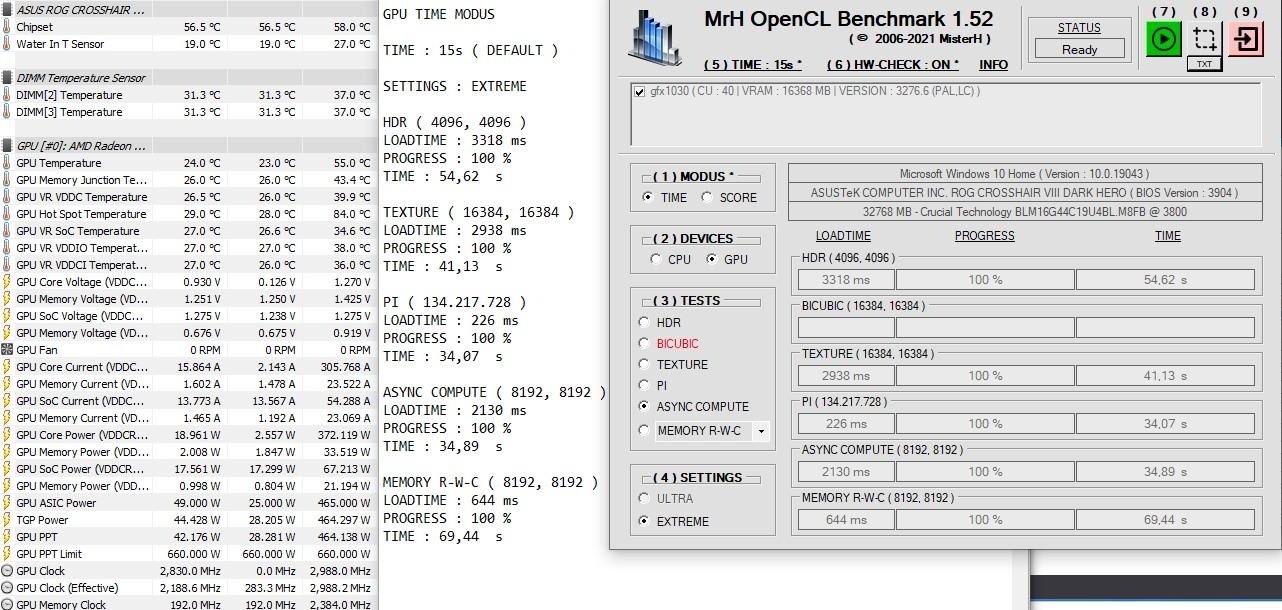The width and height of the screenshot is (1282, 610).
Task: Select the TIME modus radio button
Action: pos(648,197)
